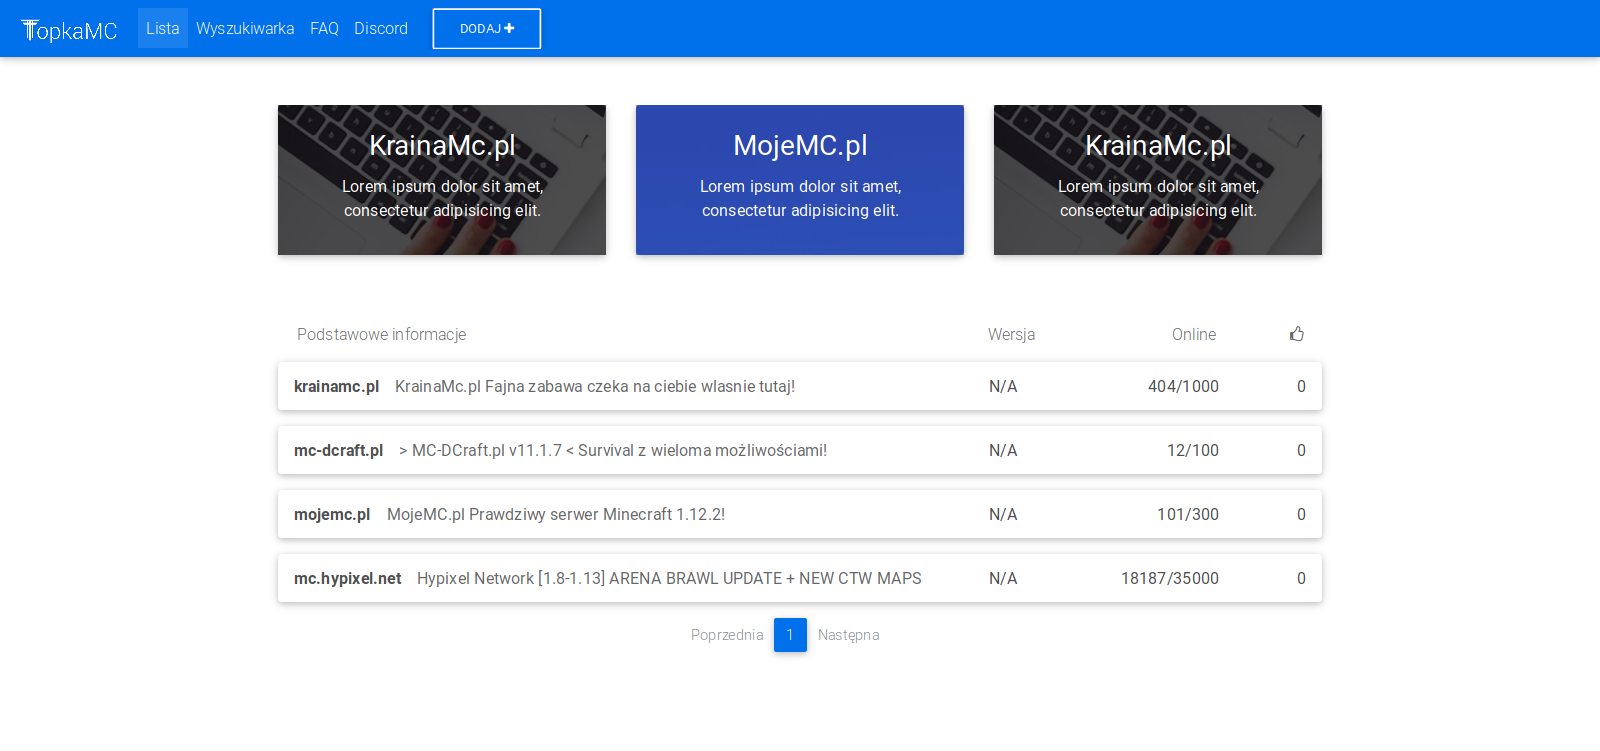Select page 1 in pagination

click(x=790, y=635)
